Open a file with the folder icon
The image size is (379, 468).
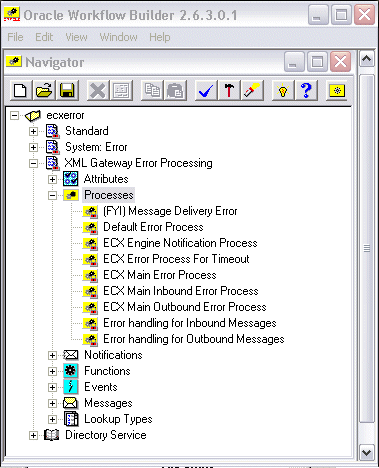[x=44, y=90]
